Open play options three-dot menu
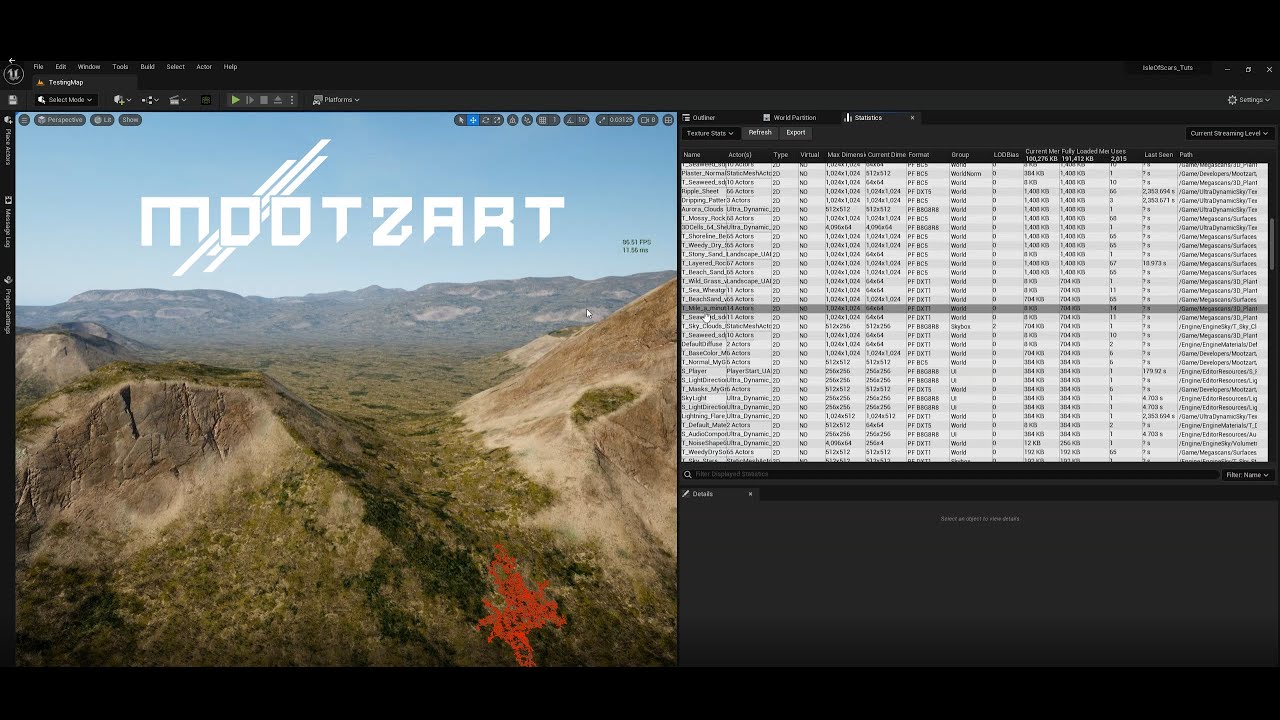Screen dimensions: 1280x720 (292, 100)
